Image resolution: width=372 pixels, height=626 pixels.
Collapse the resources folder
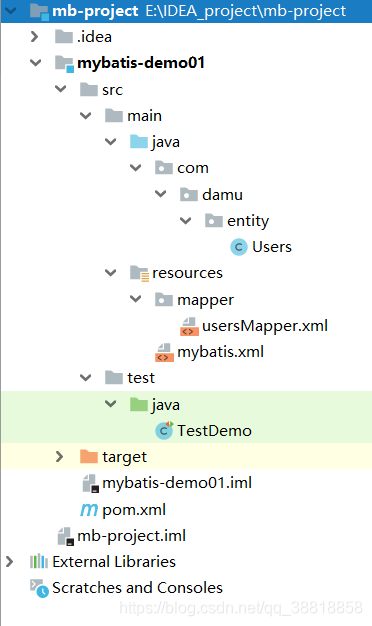(x=111, y=273)
